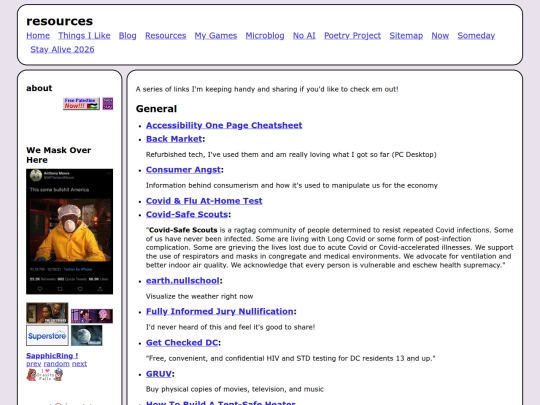Click the Superstore badge
Screen dimensions: 540x405
pos(47,335)
